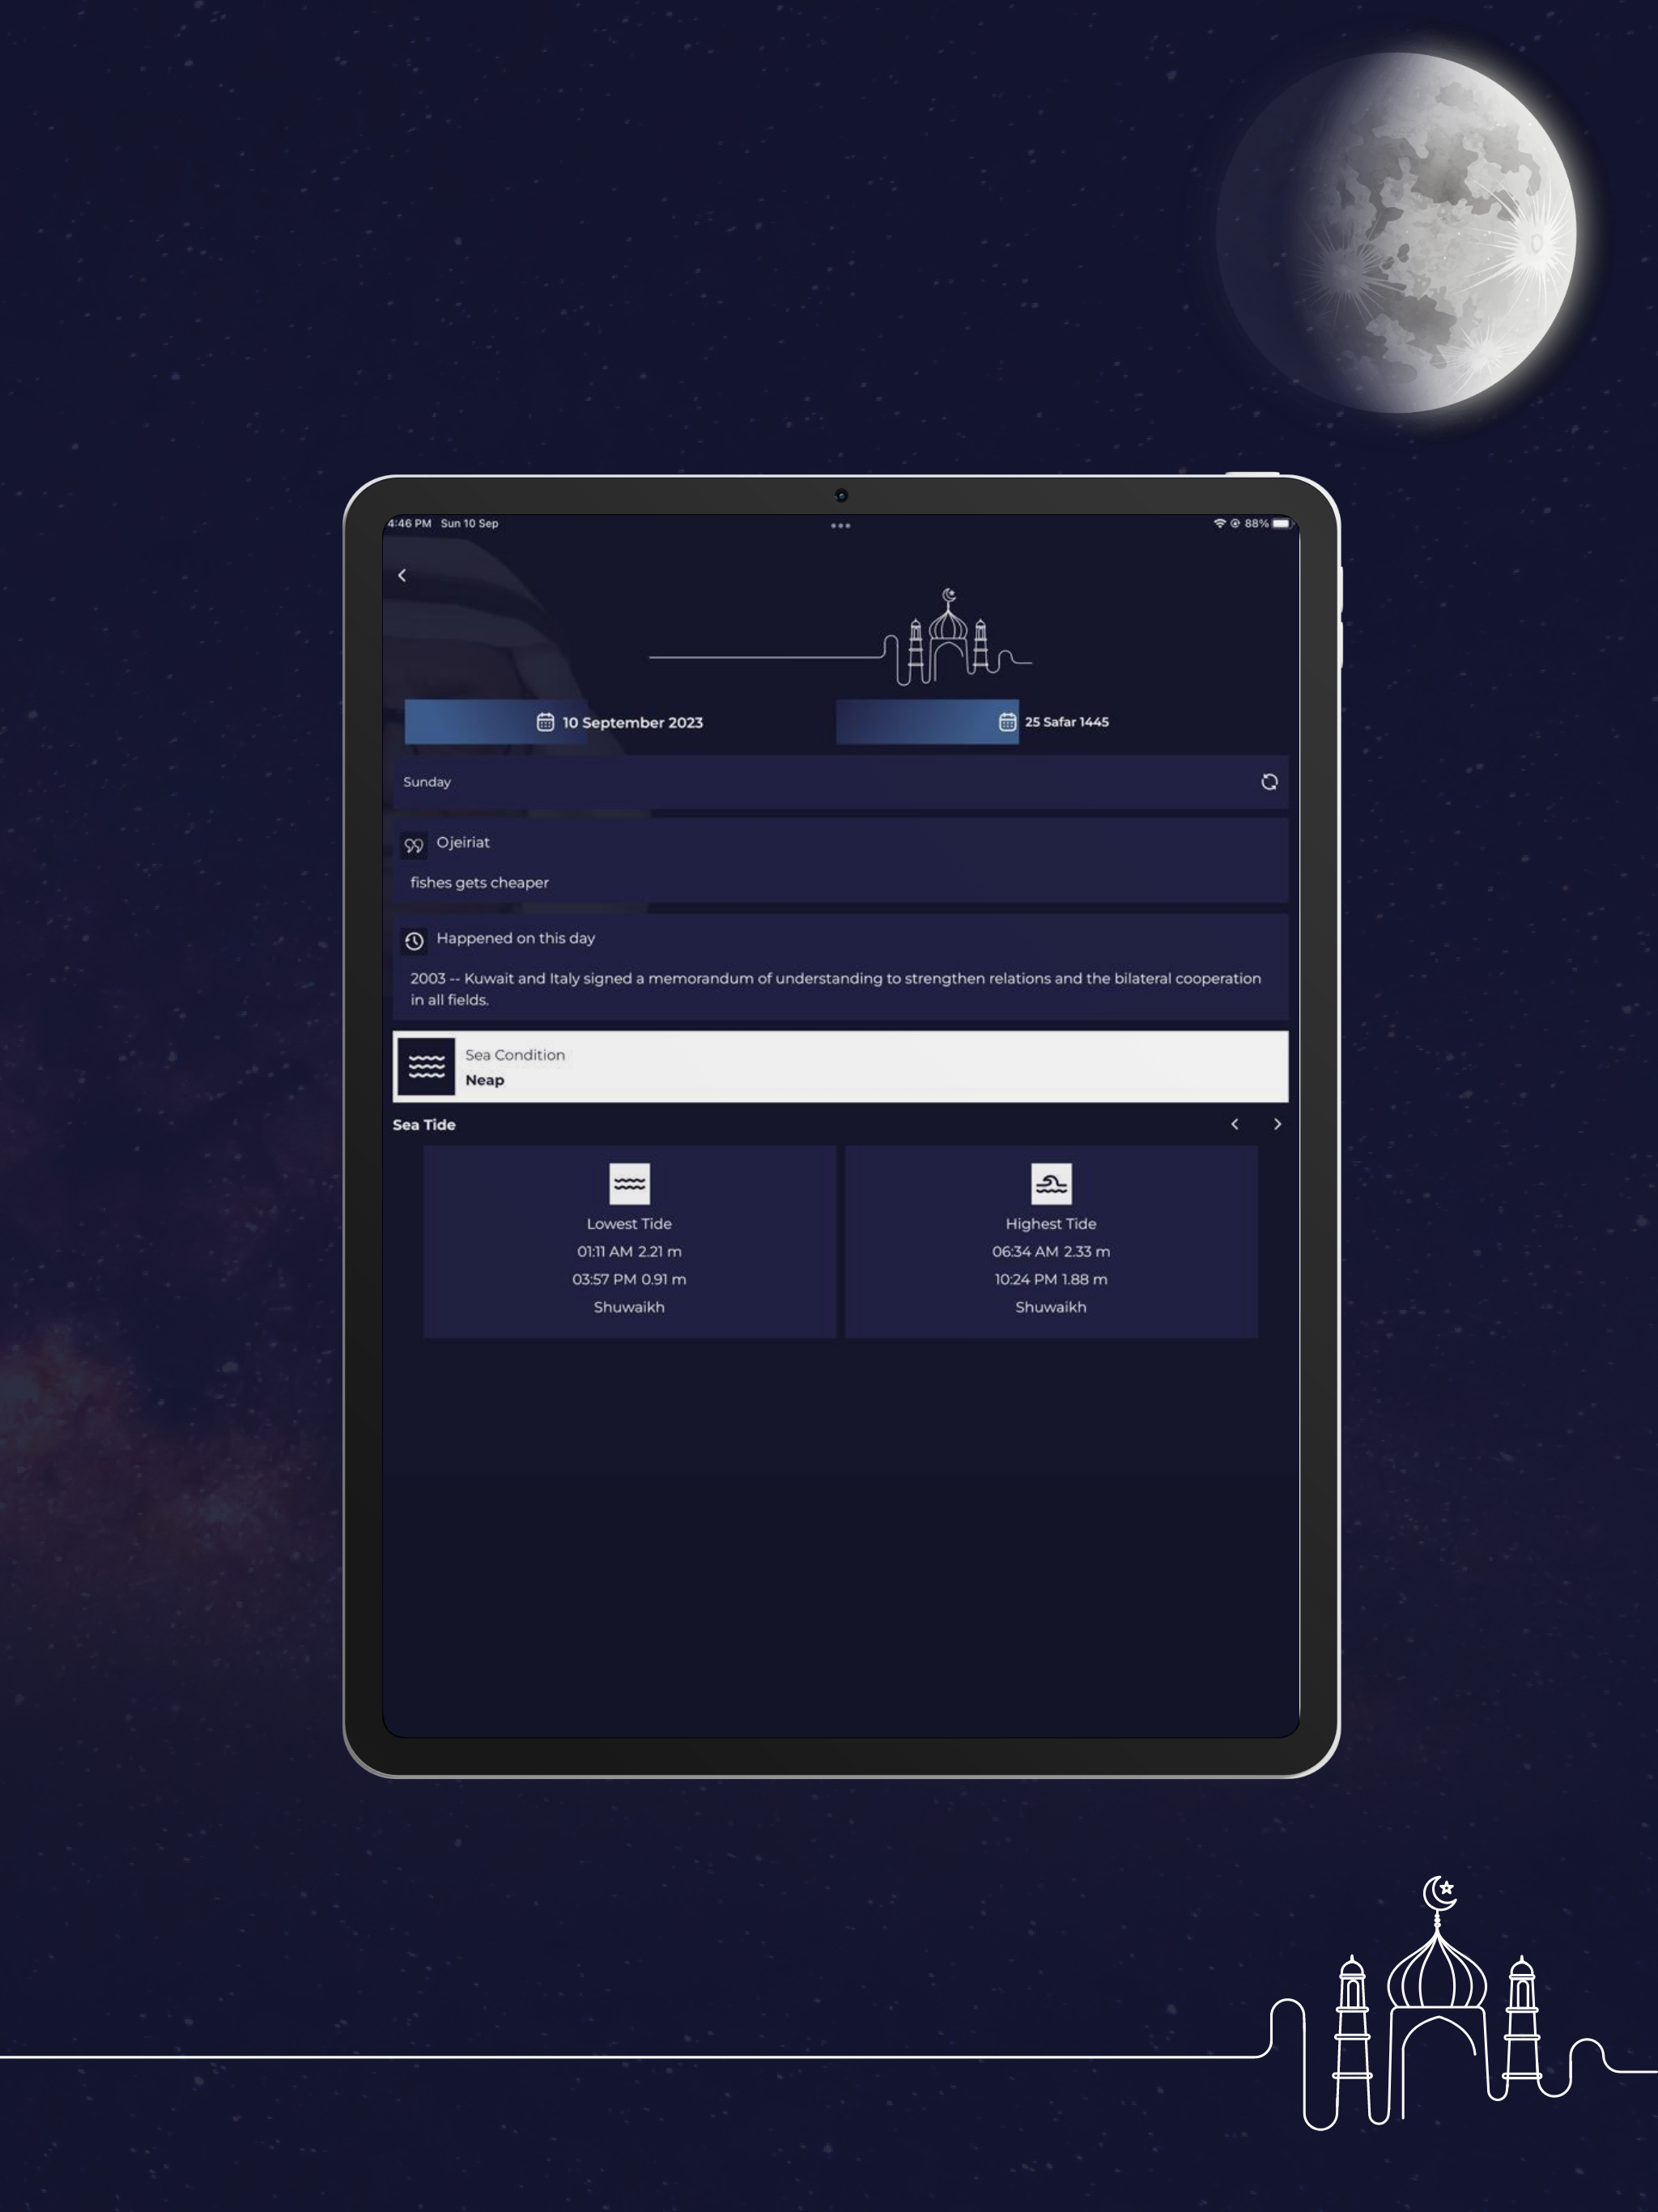Click the 2003 Kuwait and Italy memorandum text

pyautogui.click(x=835, y=989)
